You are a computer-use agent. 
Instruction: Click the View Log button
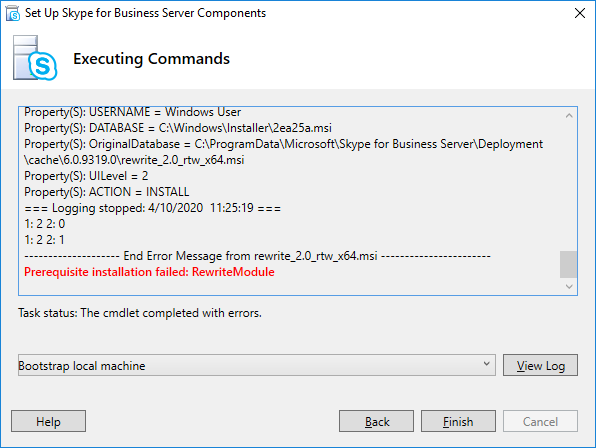[540, 365]
